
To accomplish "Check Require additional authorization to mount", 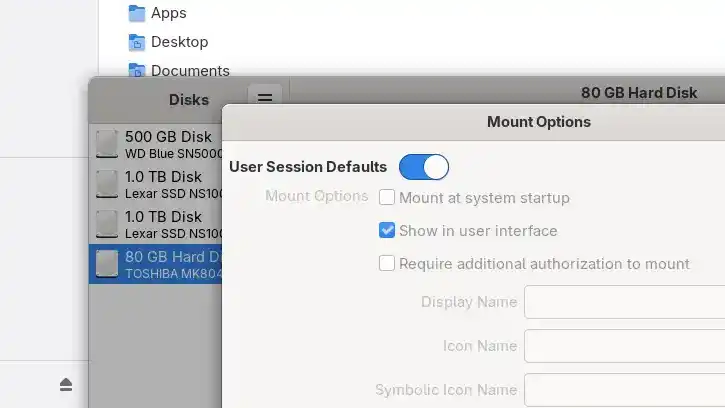I will coord(387,264).
